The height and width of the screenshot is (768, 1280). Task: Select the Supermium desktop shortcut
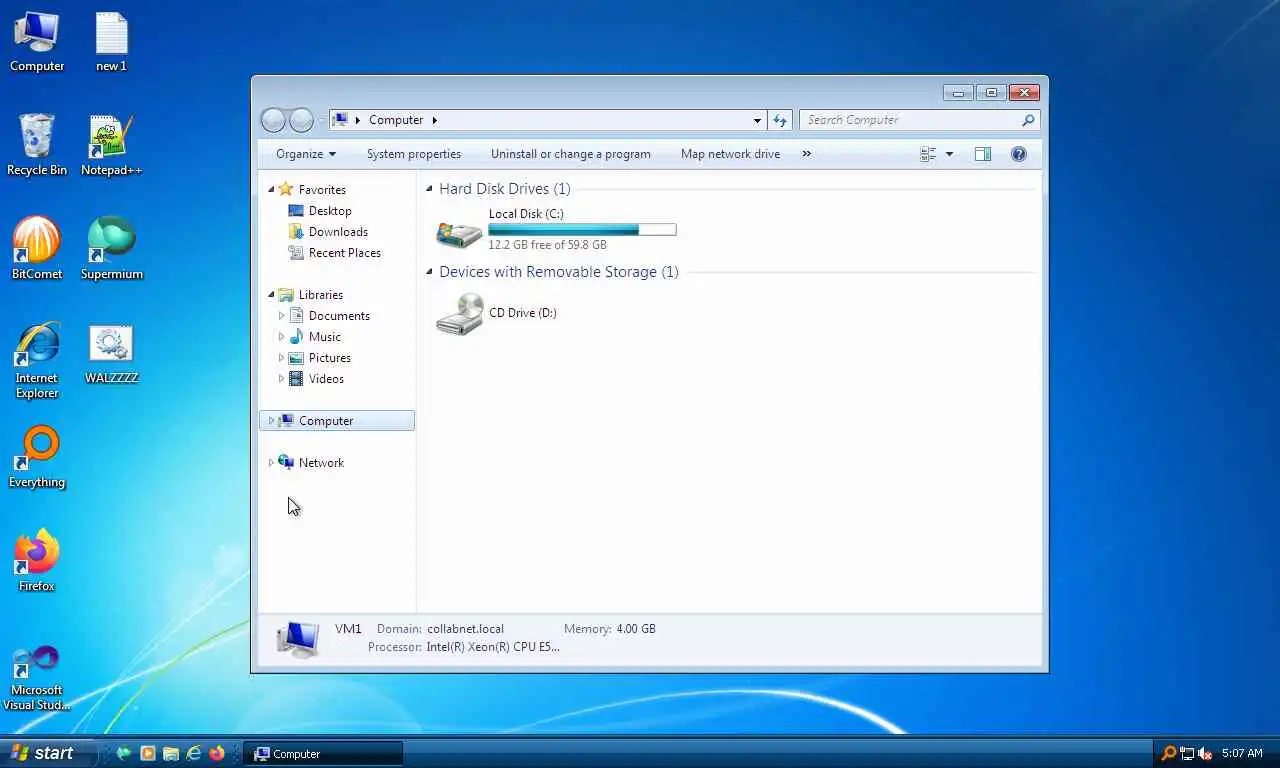click(111, 249)
